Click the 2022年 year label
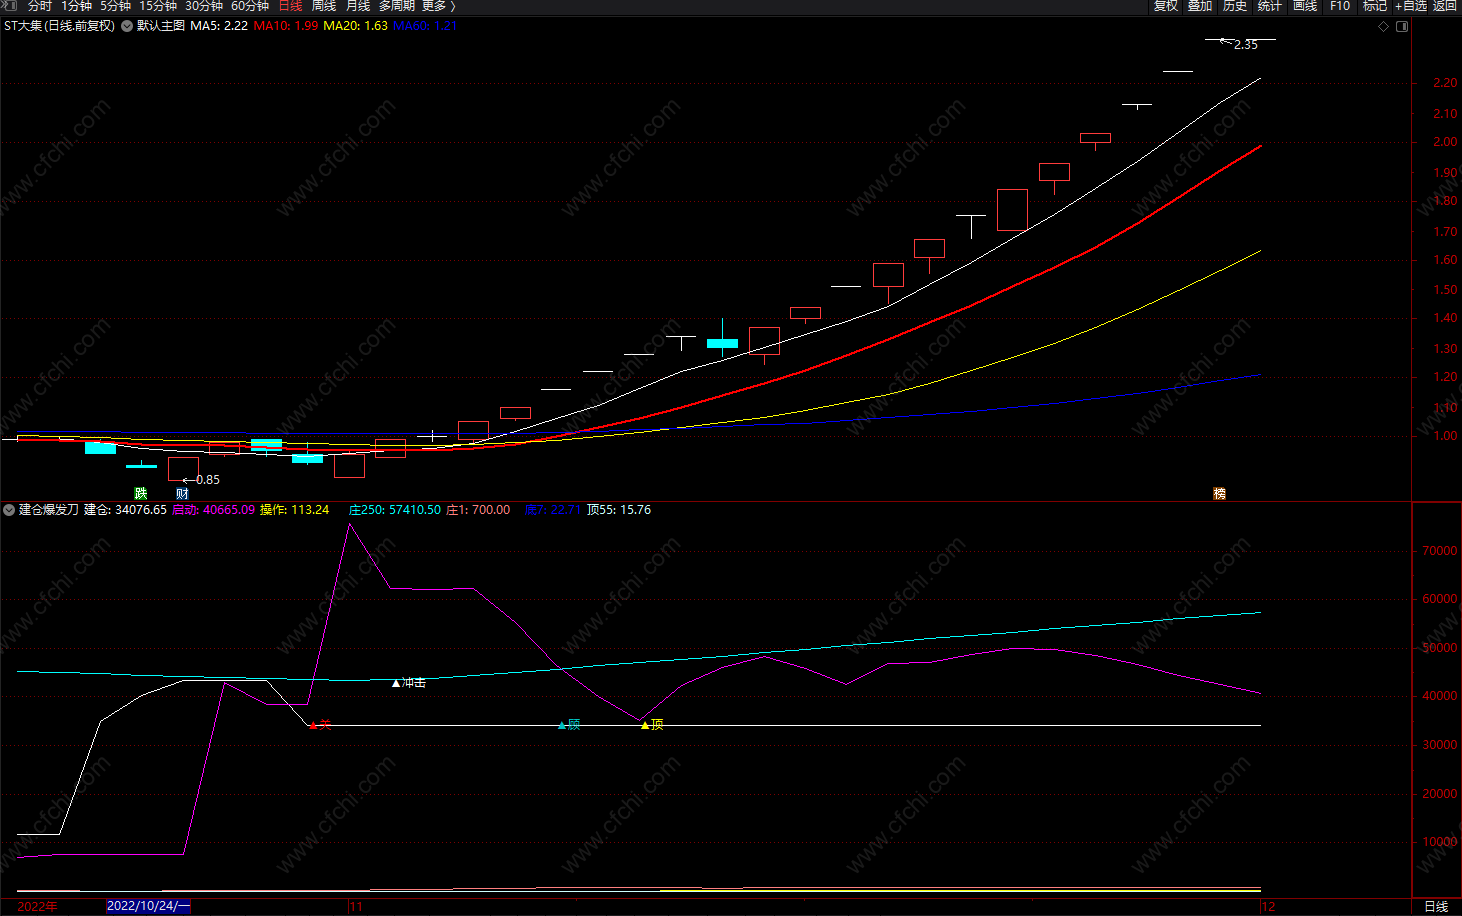Screen dimensions: 1462x916 coord(38,907)
